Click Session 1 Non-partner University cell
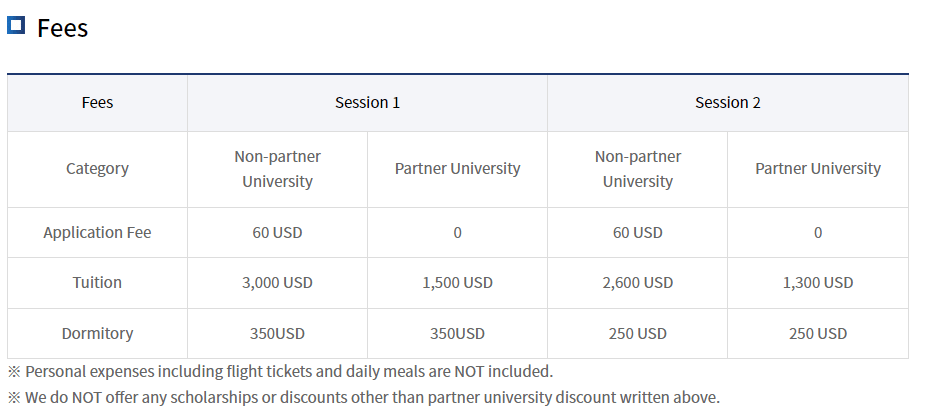The image size is (928, 412). pos(277,169)
